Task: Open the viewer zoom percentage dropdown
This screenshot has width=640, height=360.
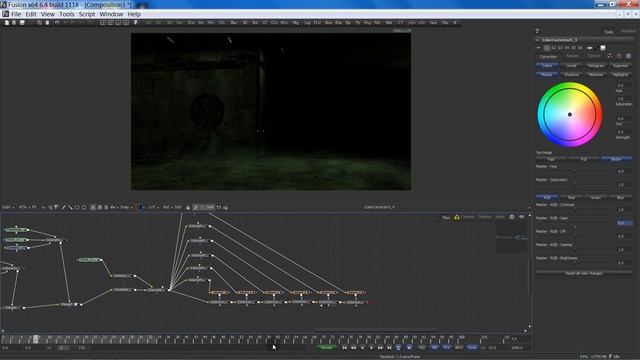Action: coord(23,207)
